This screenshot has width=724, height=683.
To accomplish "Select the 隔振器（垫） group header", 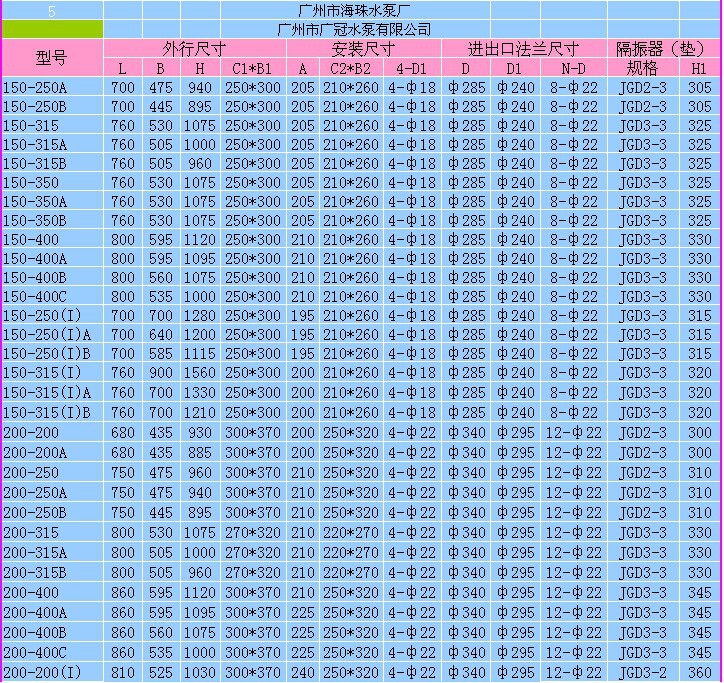I will [664, 48].
